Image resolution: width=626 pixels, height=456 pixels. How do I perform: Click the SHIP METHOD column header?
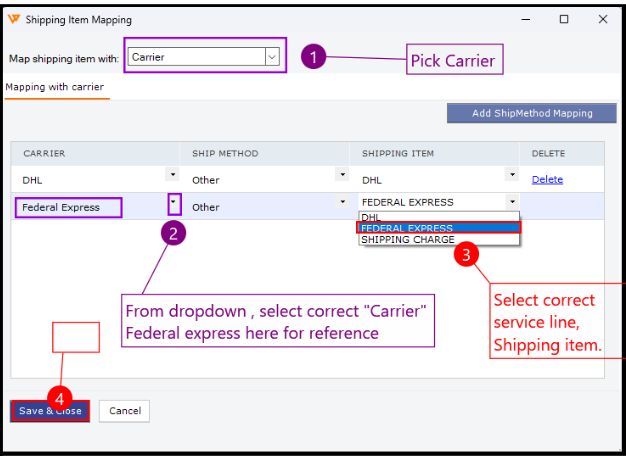(225, 153)
